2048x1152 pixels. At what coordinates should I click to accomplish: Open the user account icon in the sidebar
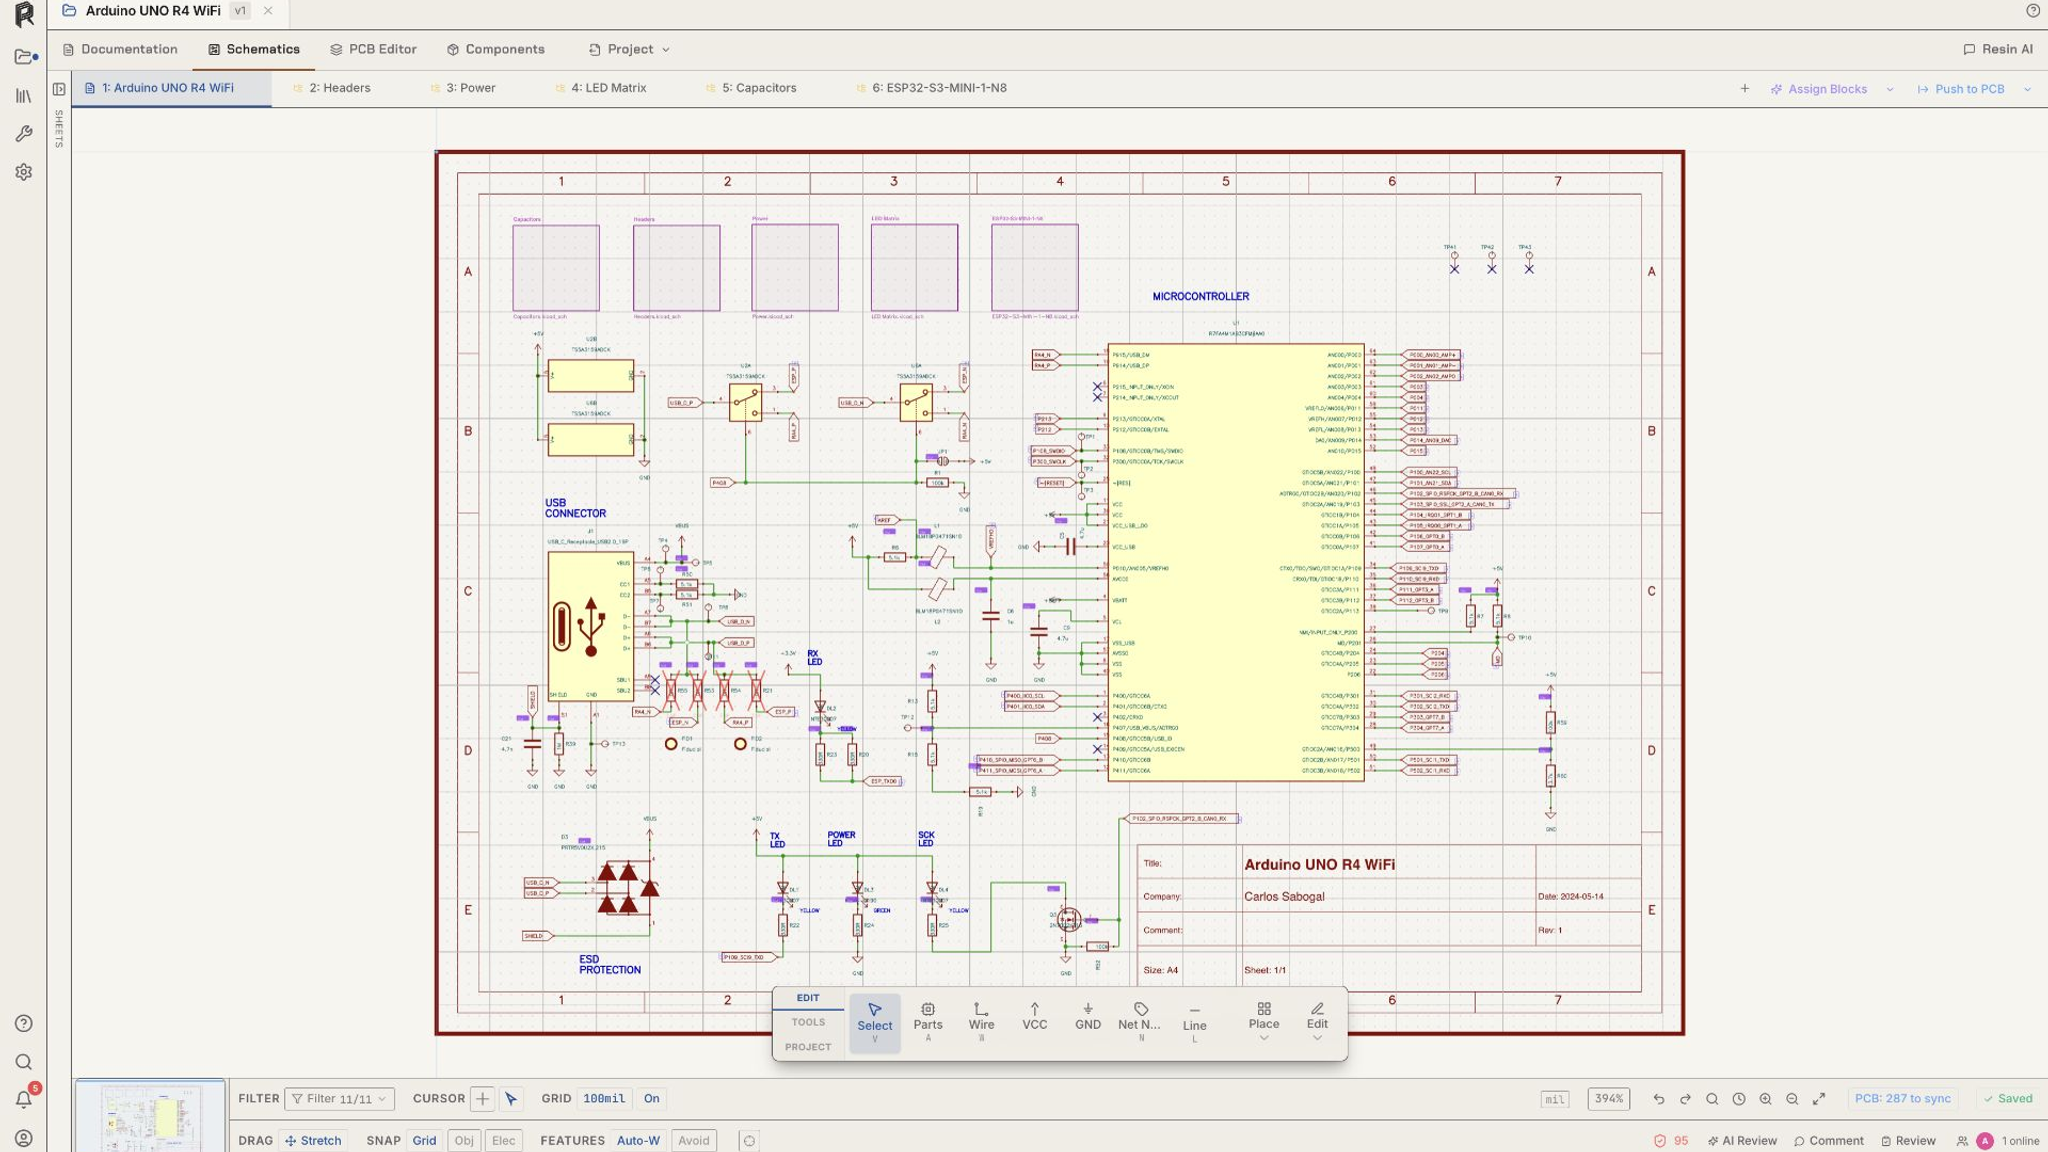[x=24, y=1138]
